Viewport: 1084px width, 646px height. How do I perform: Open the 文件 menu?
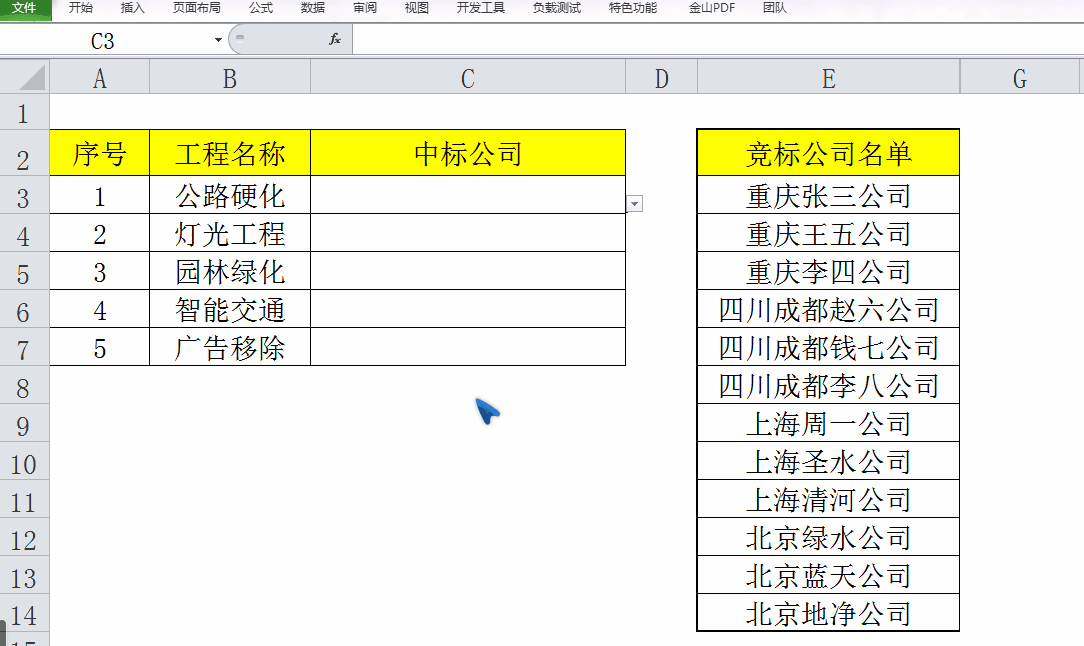click(23, 9)
